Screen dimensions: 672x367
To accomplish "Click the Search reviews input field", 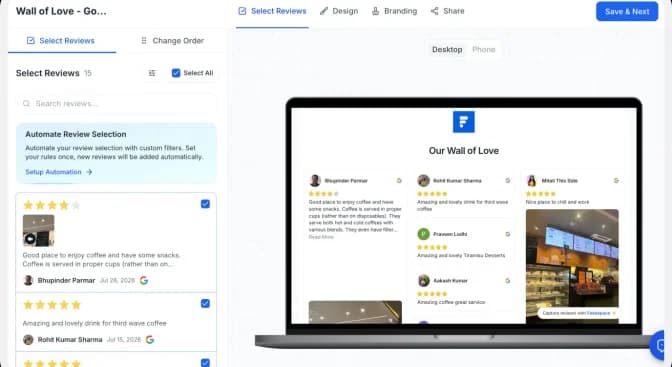I will pos(116,103).
